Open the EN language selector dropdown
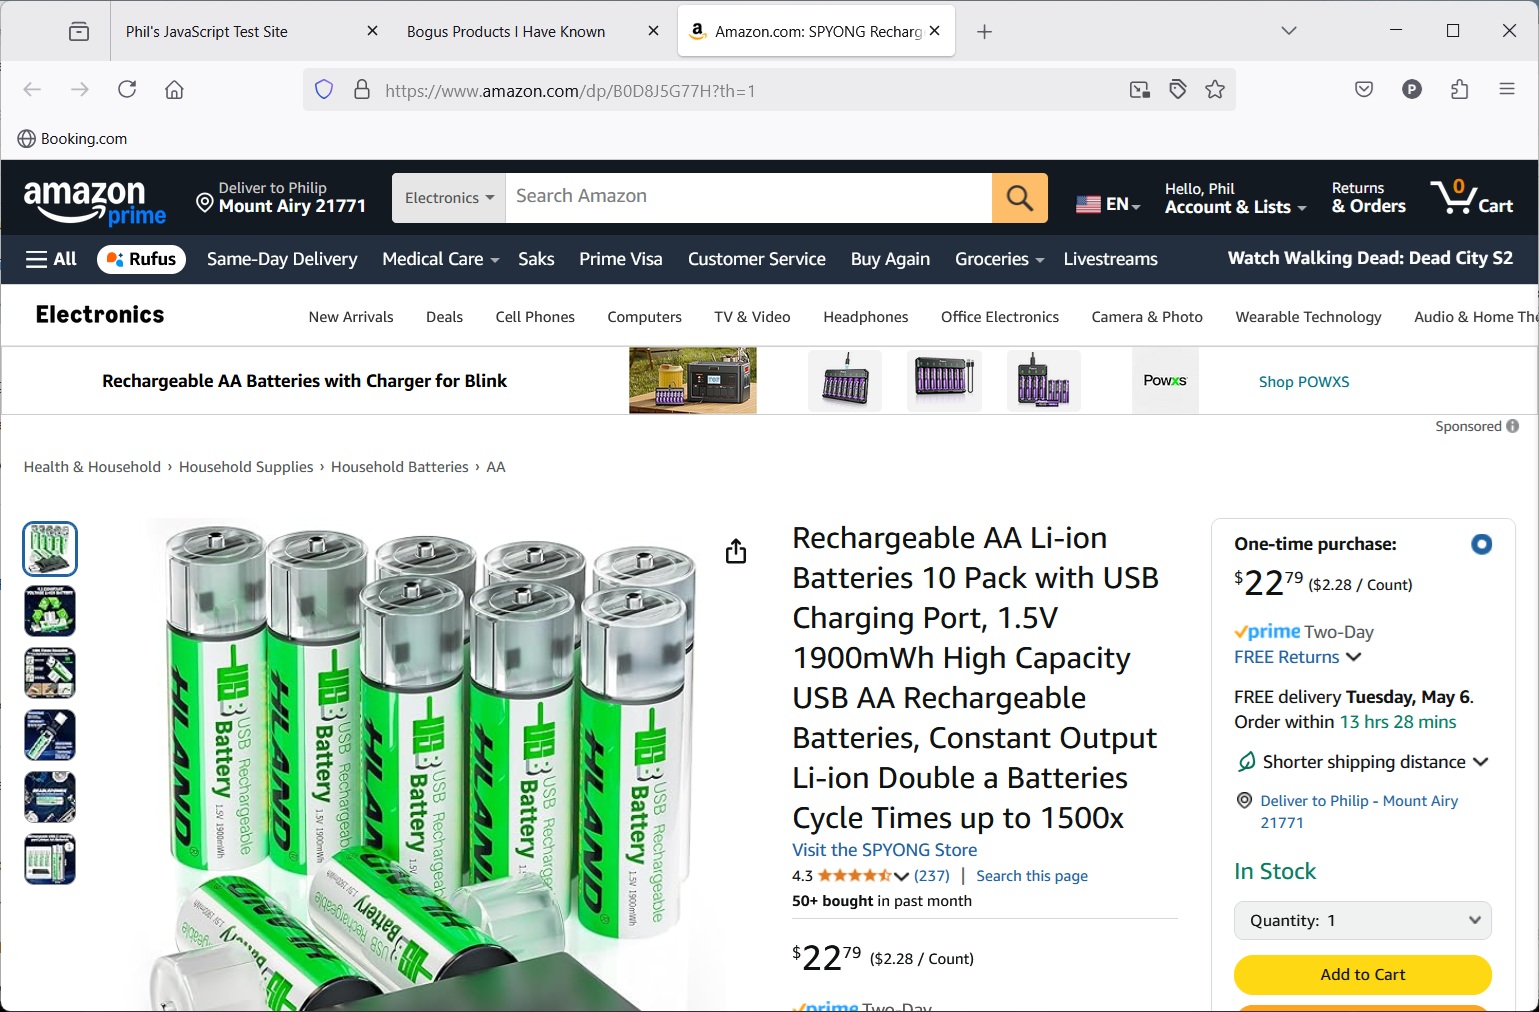The image size is (1539, 1012). click(x=1108, y=204)
